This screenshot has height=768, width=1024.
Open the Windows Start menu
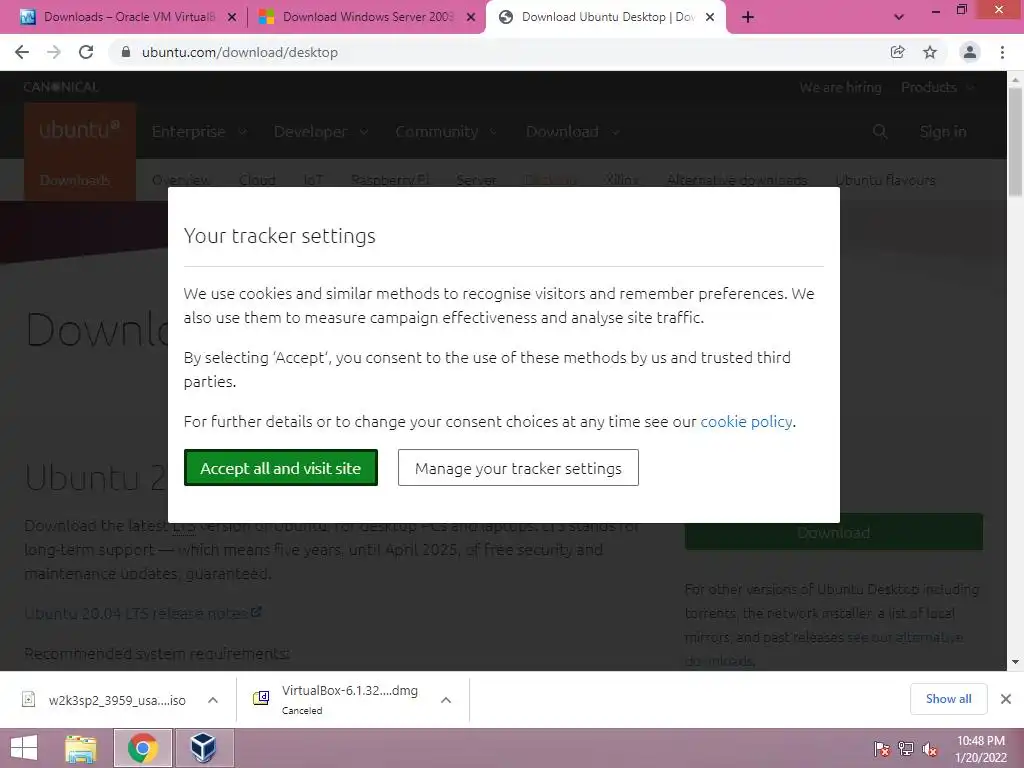point(24,748)
